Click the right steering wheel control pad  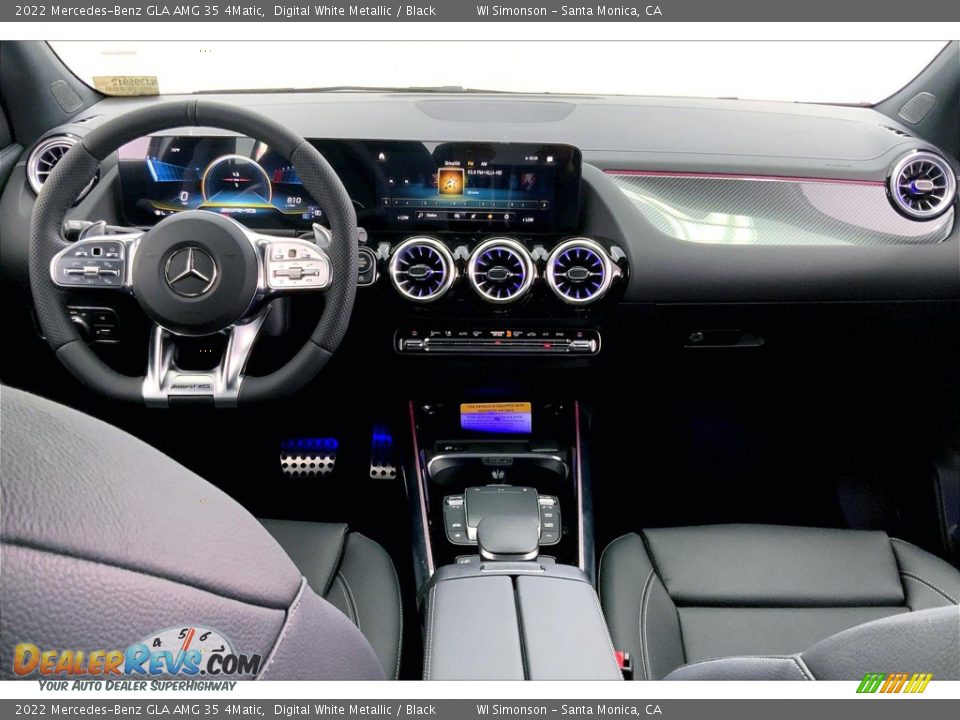pyautogui.click(x=296, y=266)
